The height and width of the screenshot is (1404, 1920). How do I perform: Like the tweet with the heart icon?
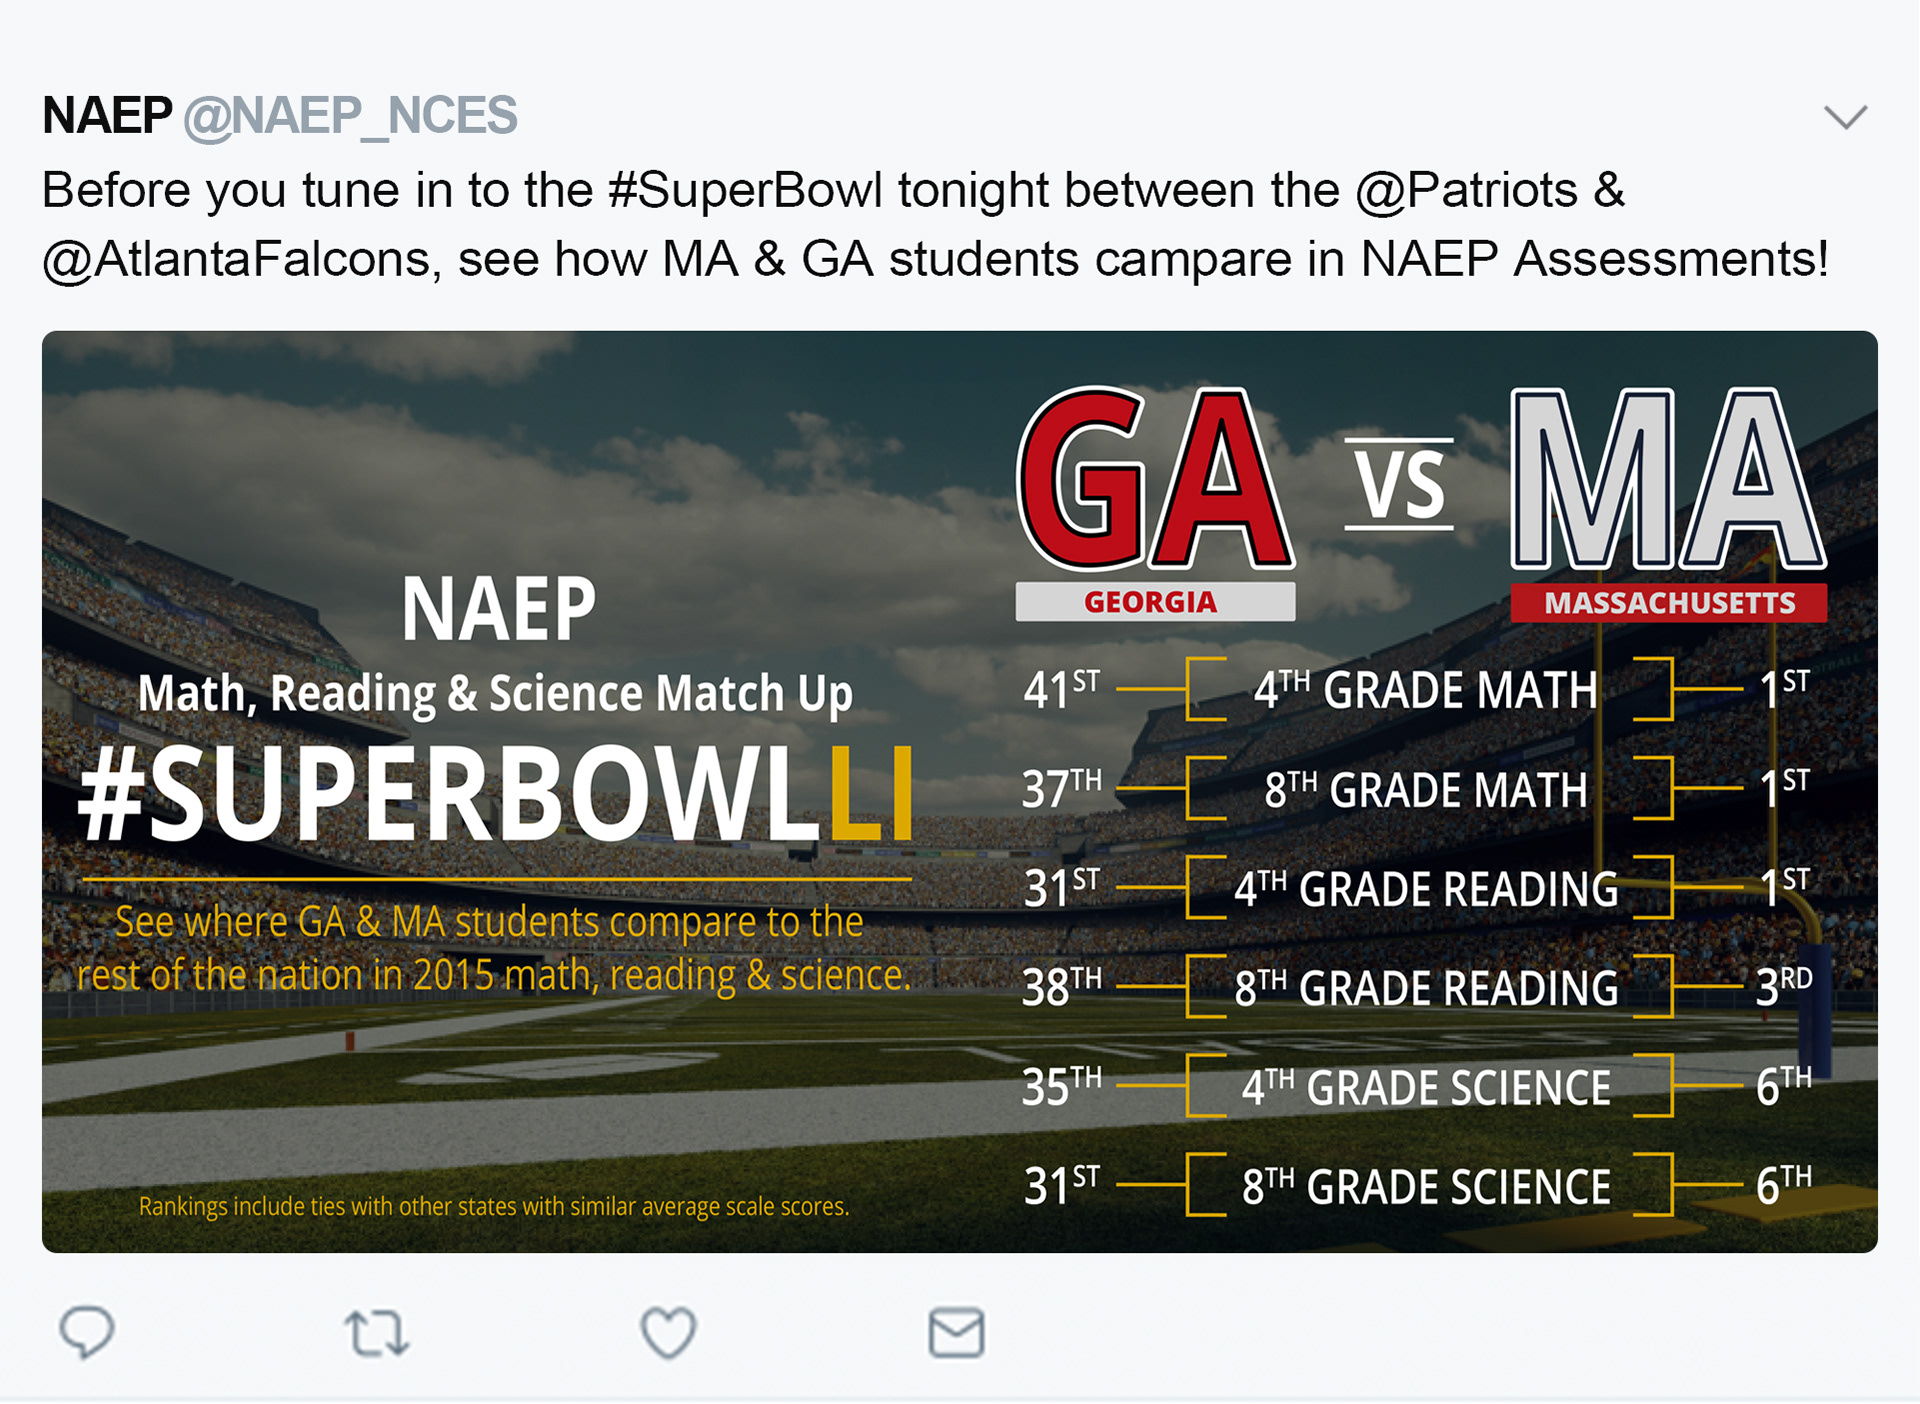coord(668,1333)
